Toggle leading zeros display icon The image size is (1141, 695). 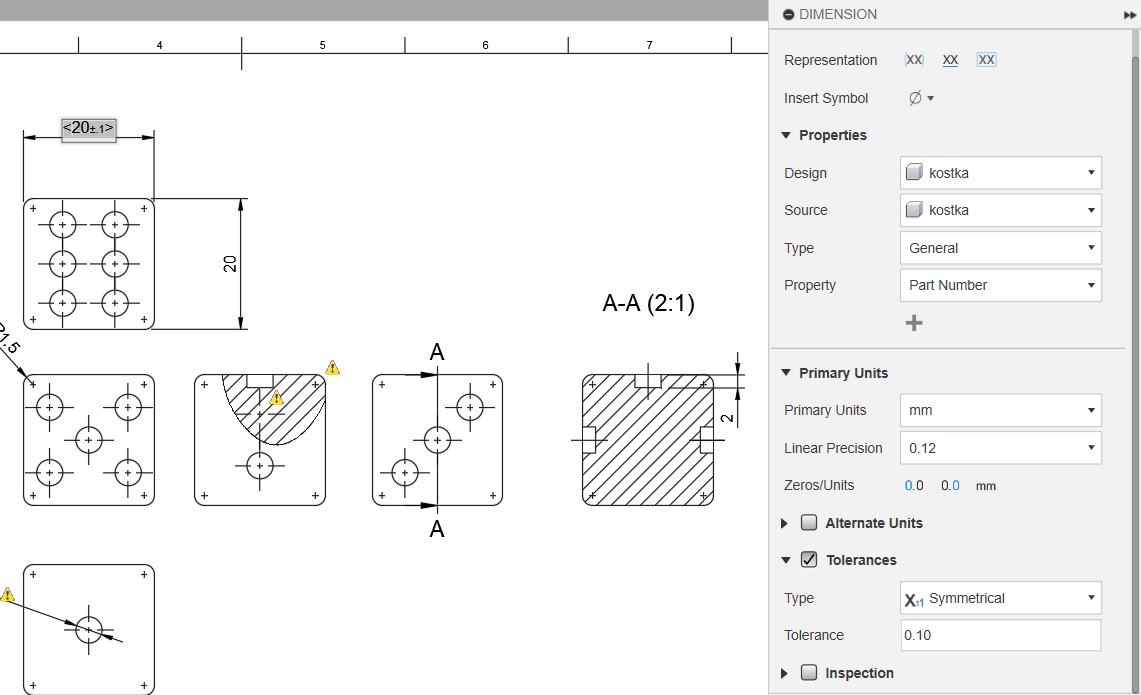tap(914, 486)
